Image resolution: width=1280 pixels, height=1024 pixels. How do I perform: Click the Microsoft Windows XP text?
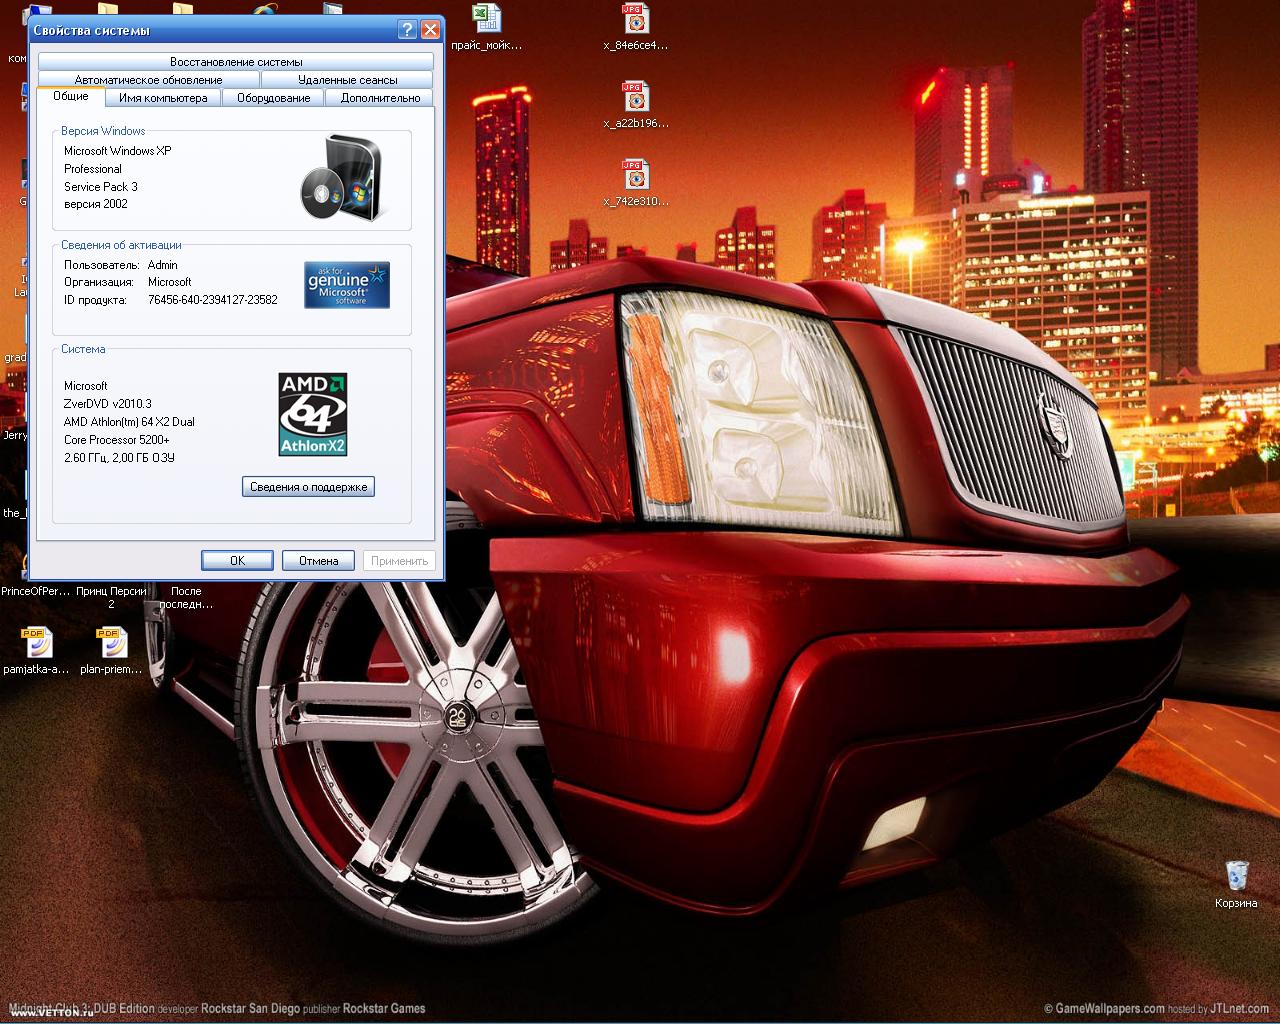coord(117,151)
